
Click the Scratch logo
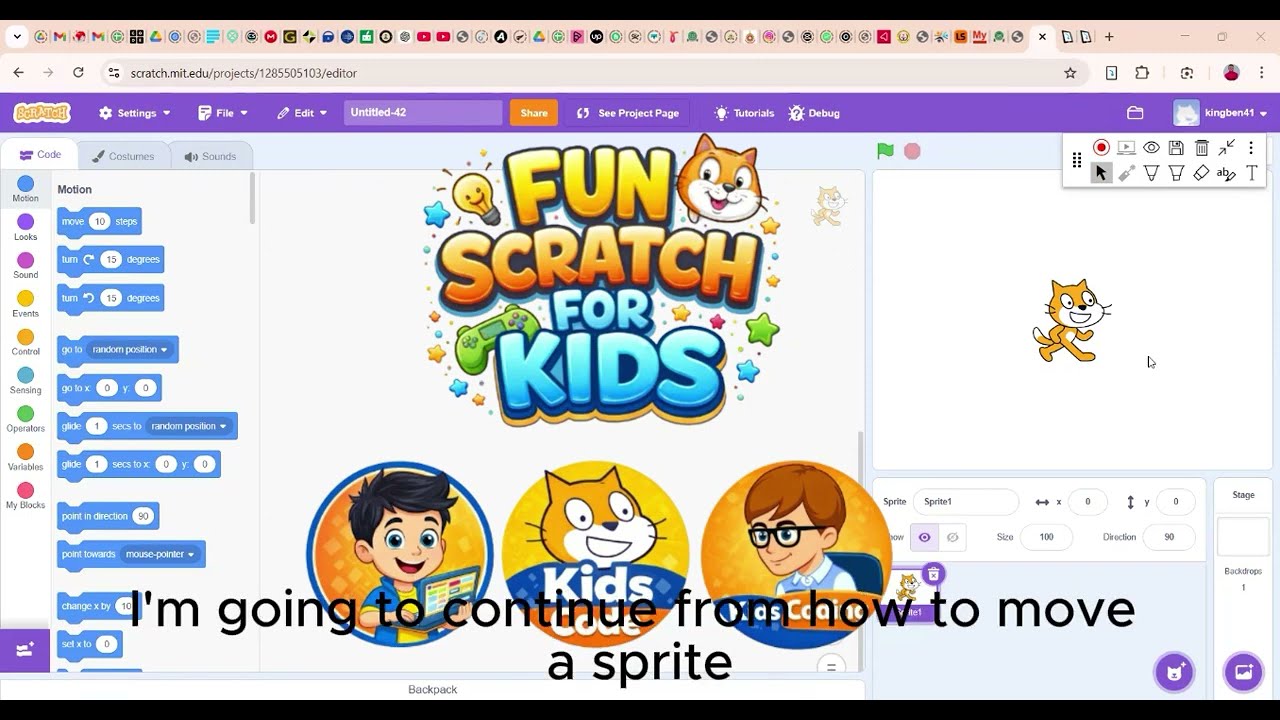tap(42, 113)
